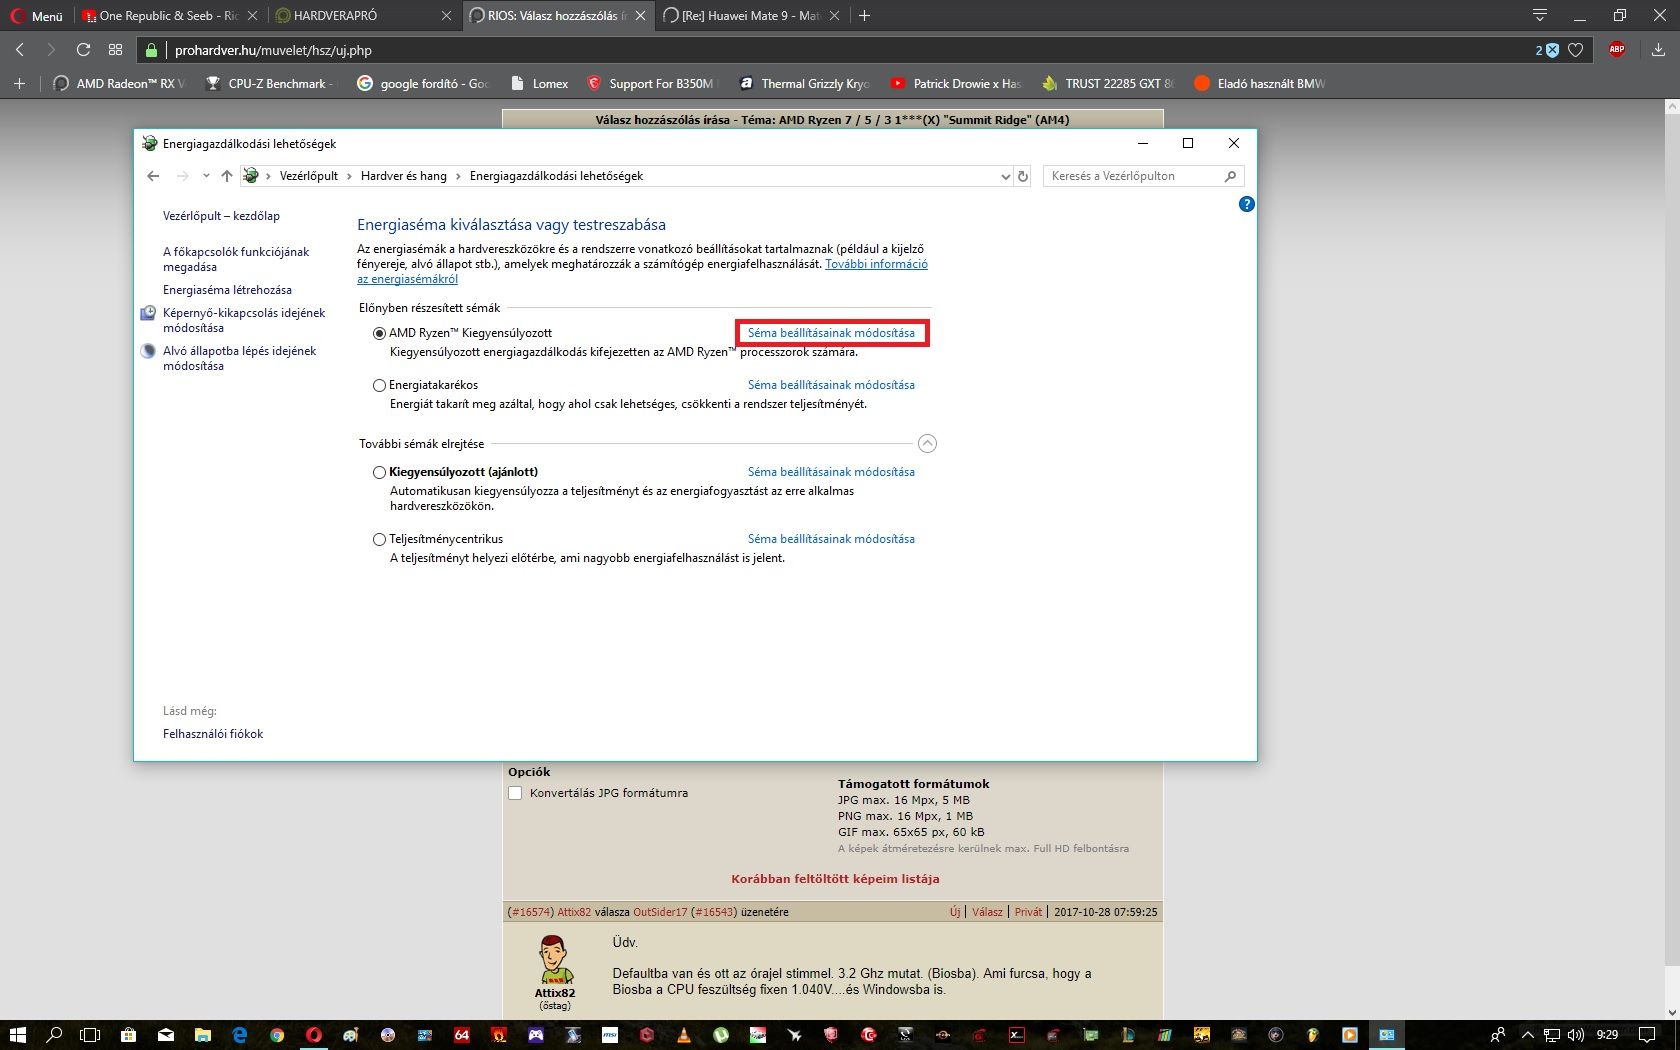Open VLC media player from taskbar
Image resolution: width=1680 pixels, height=1050 pixels.
pyautogui.click(x=684, y=1035)
